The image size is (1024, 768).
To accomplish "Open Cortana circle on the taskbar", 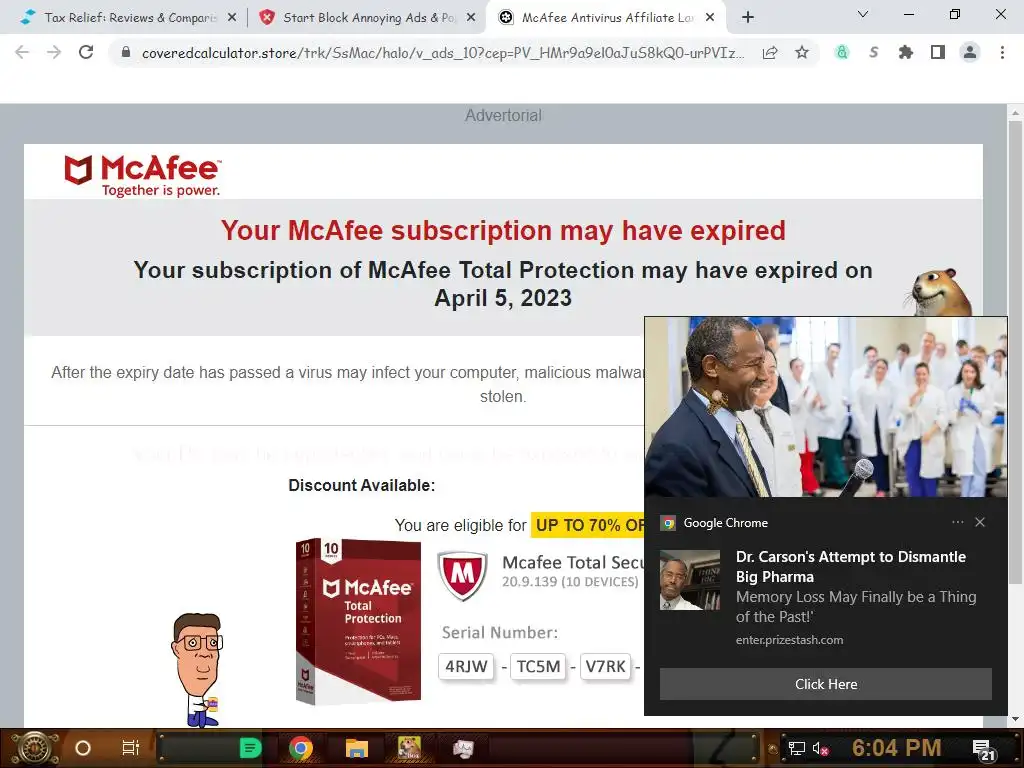I will (83, 748).
